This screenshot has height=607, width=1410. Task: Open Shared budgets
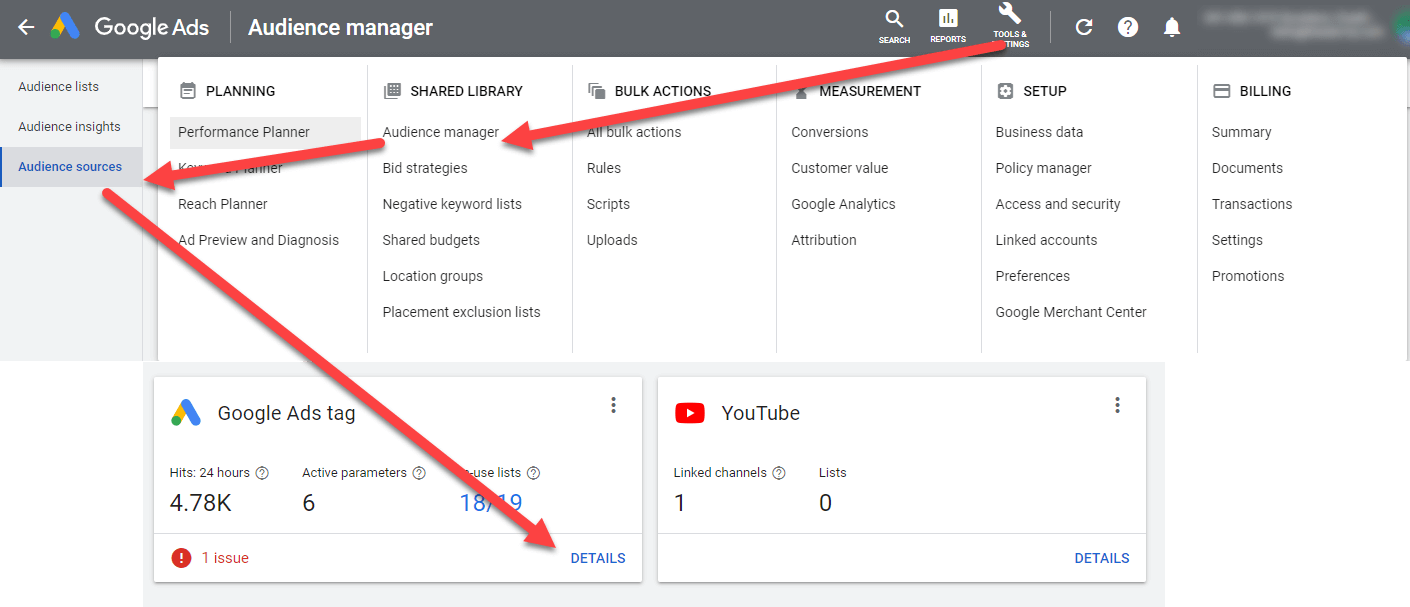(431, 240)
